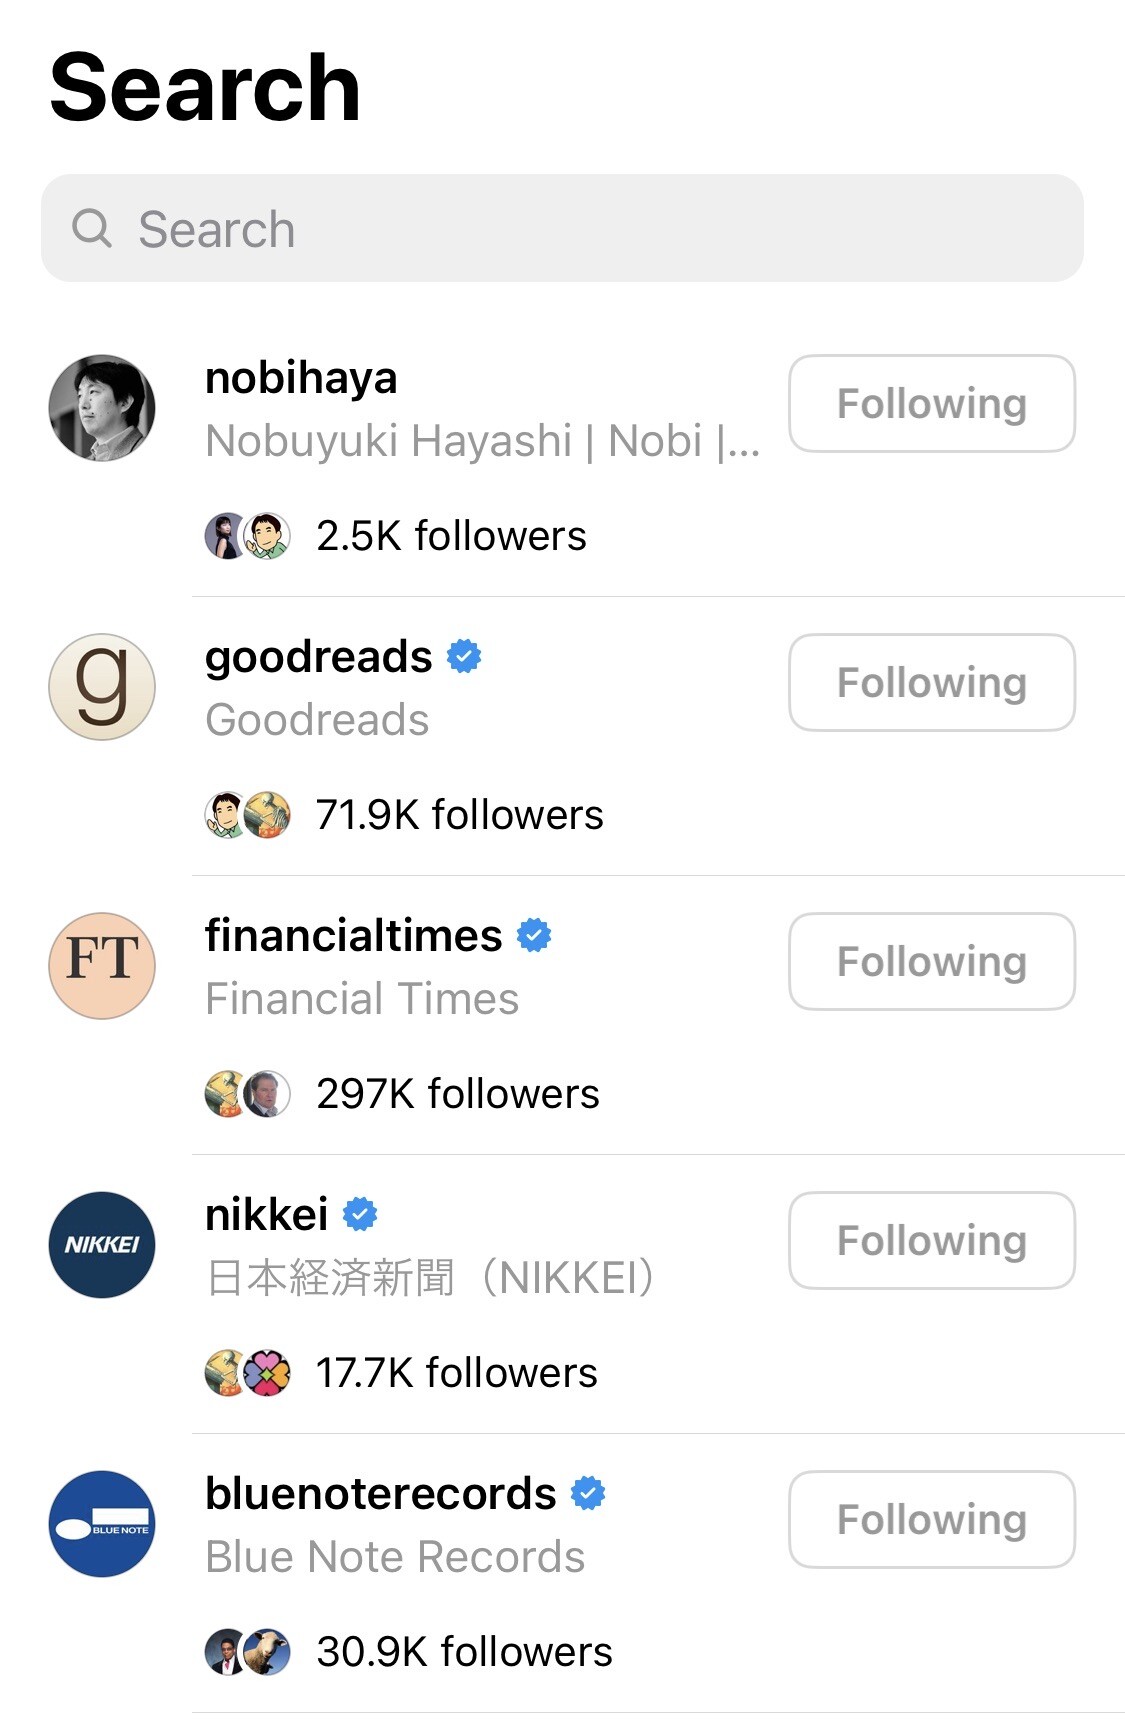Tap the Goodreads 'g' logo avatar
Viewport: 1125px width, 1728px height.
102,687
